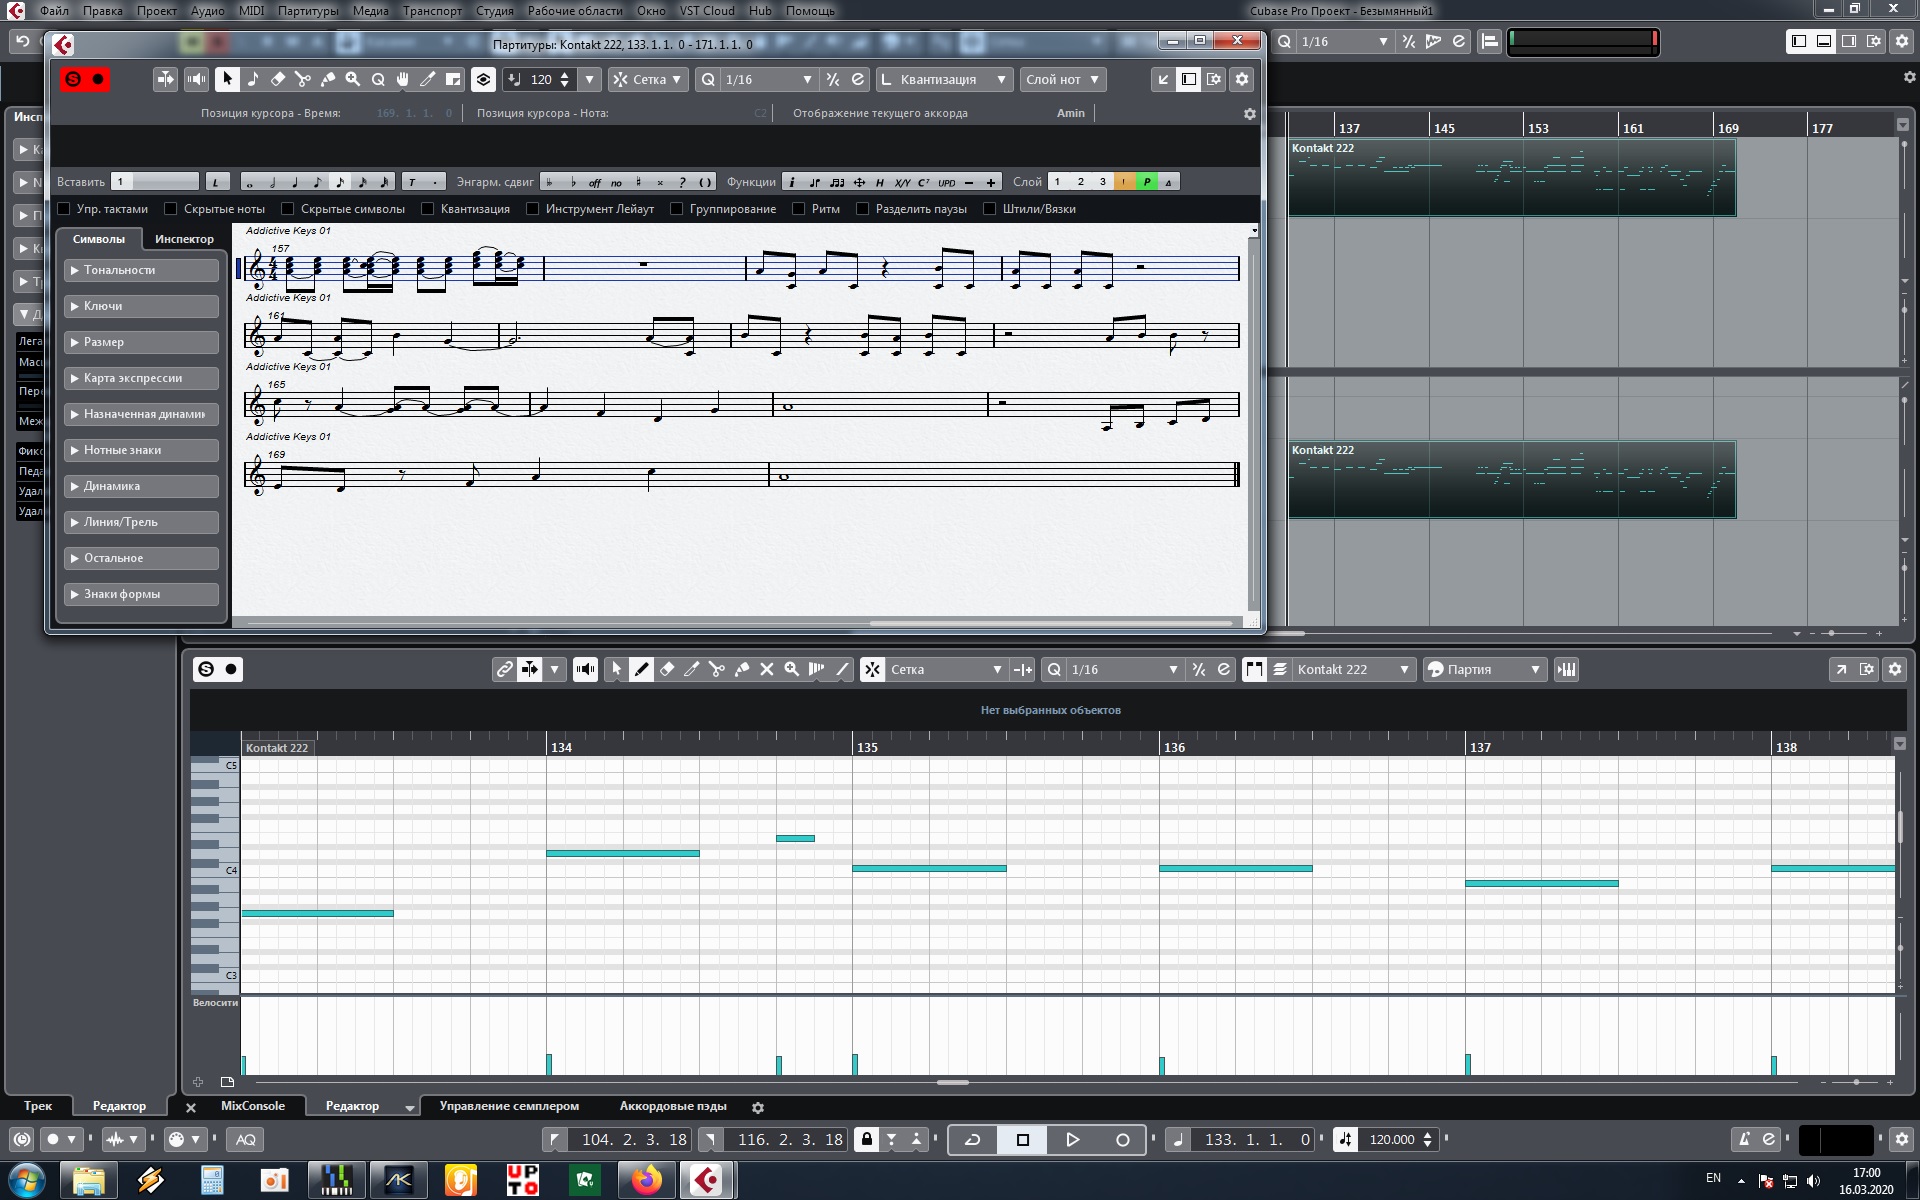The height and width of the screenshot is (1200, 1920).
Task: Toggle acoustic feedback speaker in key editor
Action: tap(586, 669)
